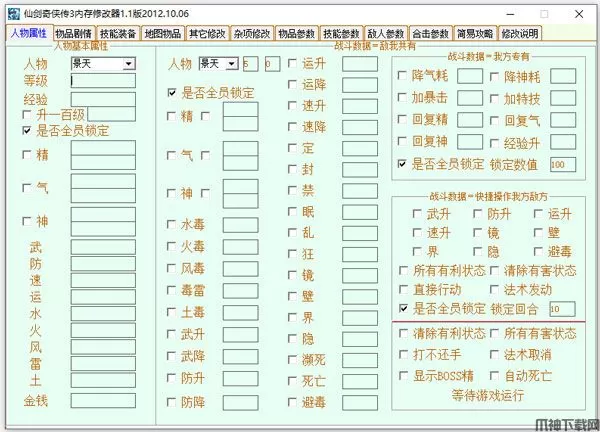This screenshot has height=432, width=600.
Task: Enable the 水毒 checkbox
Action: click(x=171, y=224)
